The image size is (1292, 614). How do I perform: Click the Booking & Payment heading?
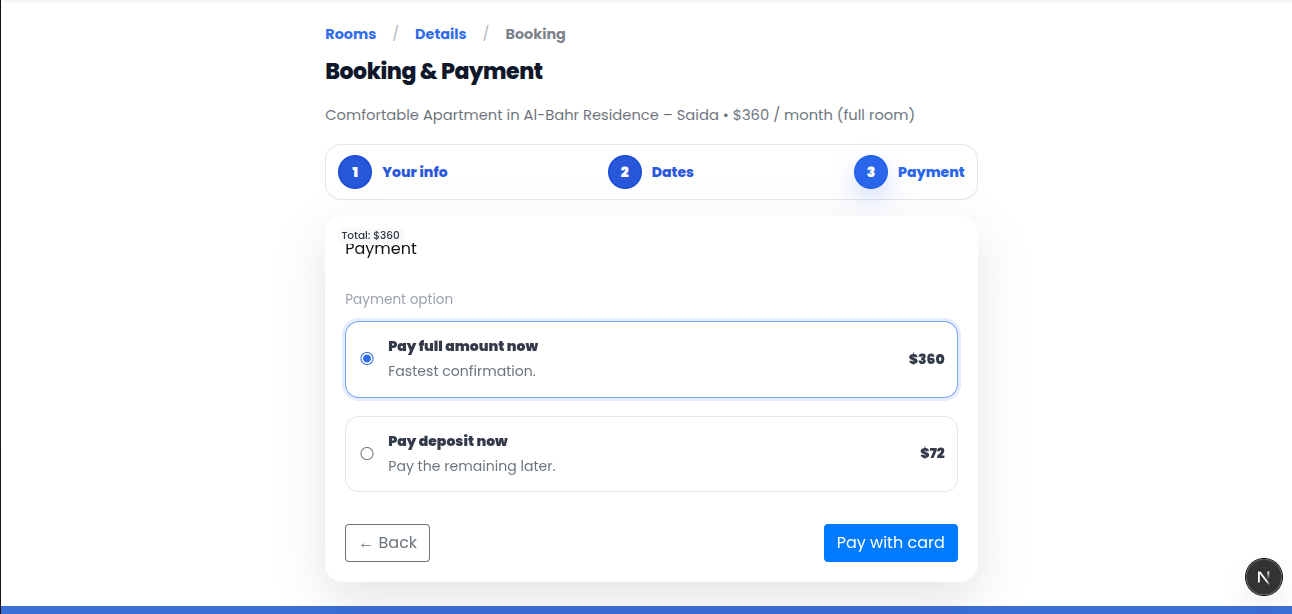434,71
